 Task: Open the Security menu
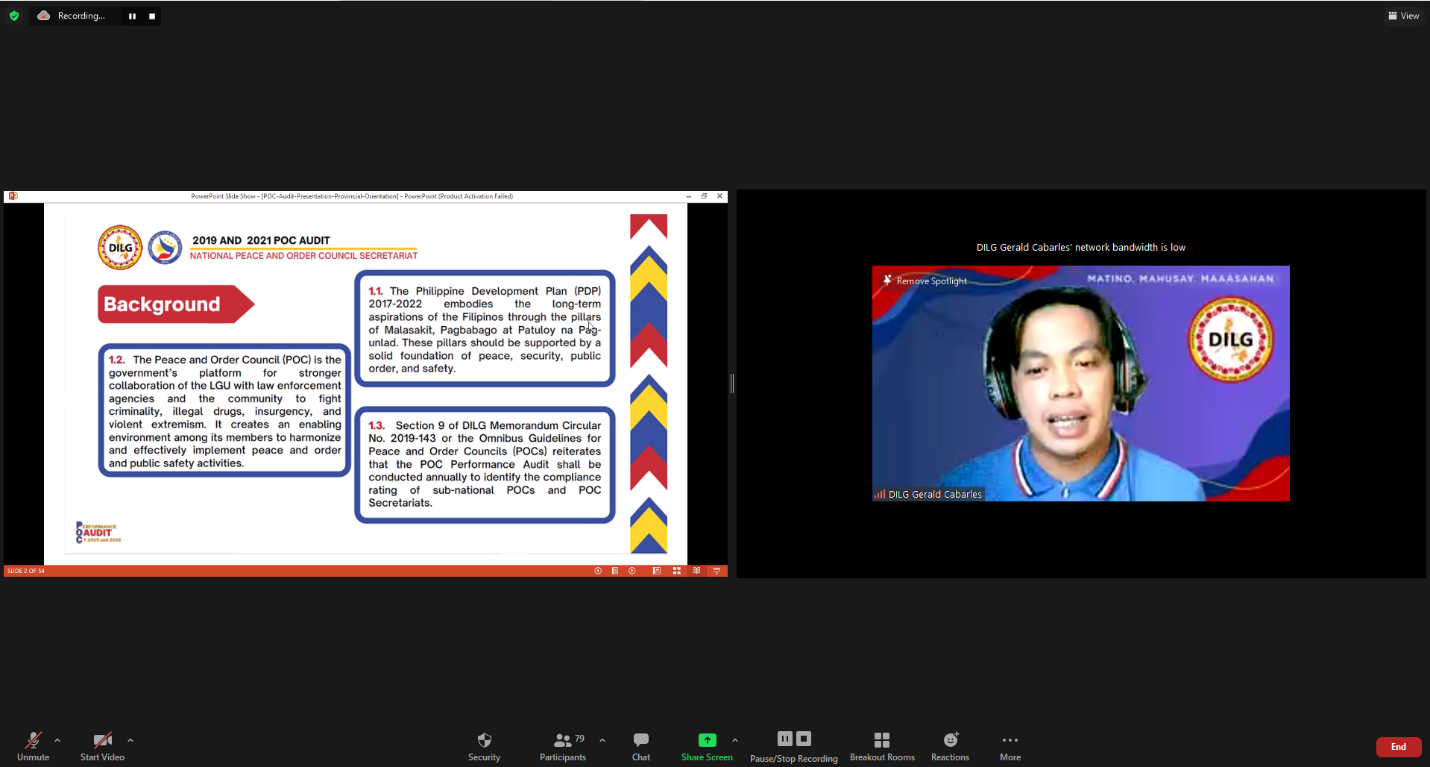484,746
